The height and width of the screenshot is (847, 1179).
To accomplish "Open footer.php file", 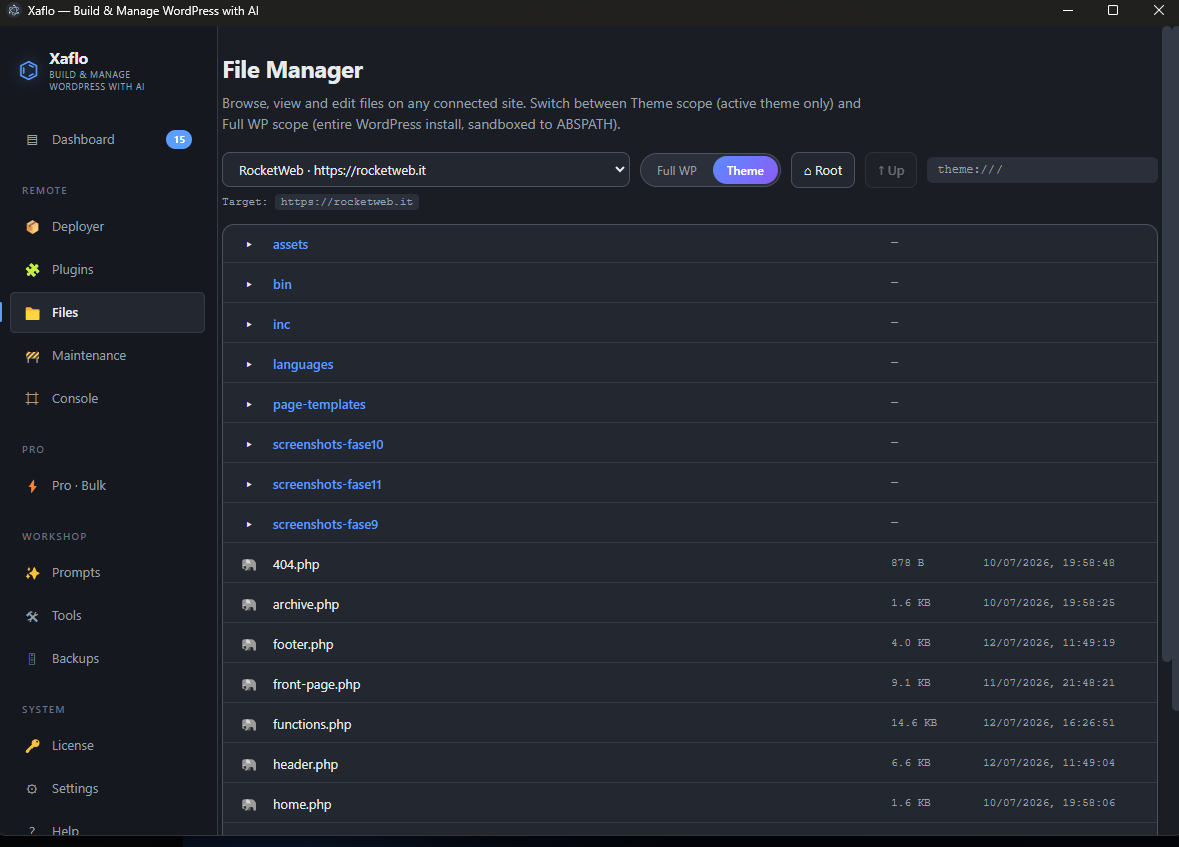I will [303, 645].
